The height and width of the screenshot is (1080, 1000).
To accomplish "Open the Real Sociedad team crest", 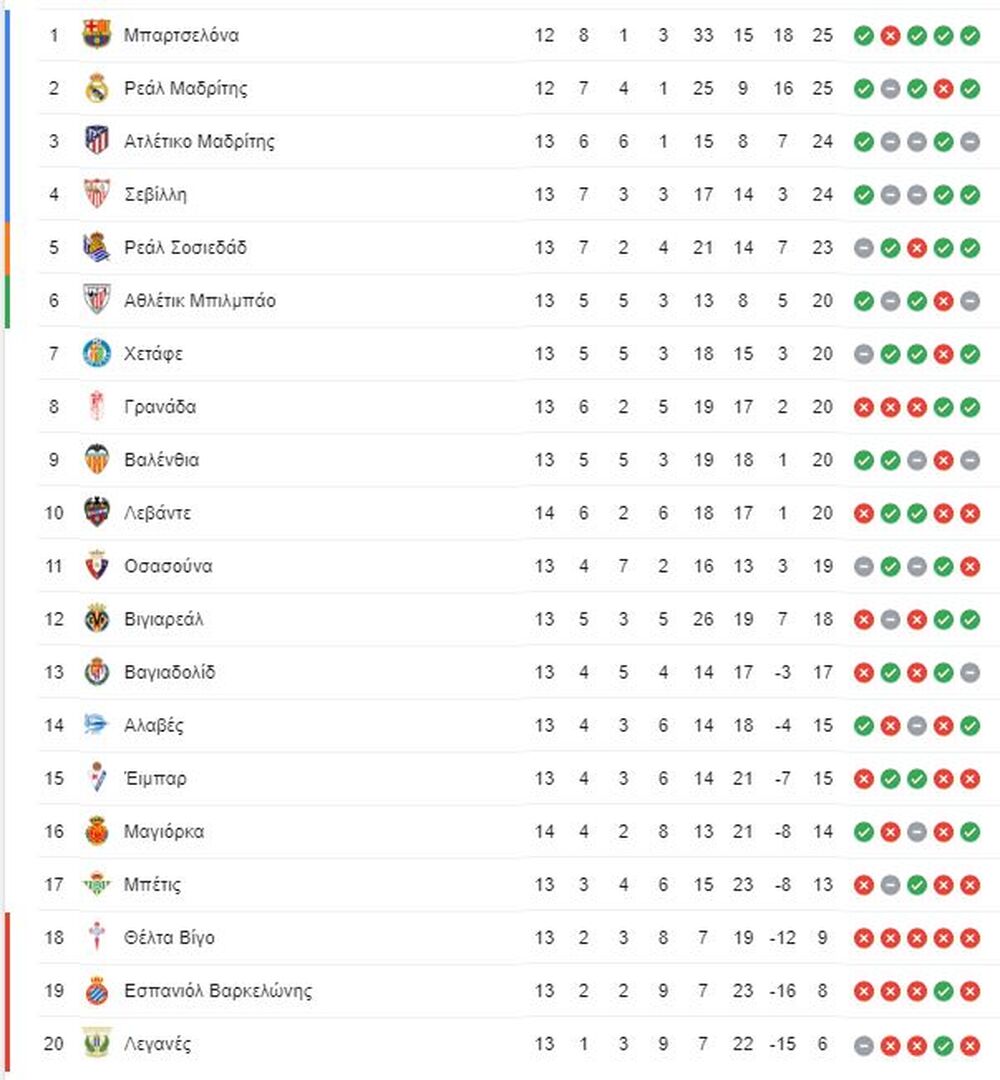I will point(96,247).
